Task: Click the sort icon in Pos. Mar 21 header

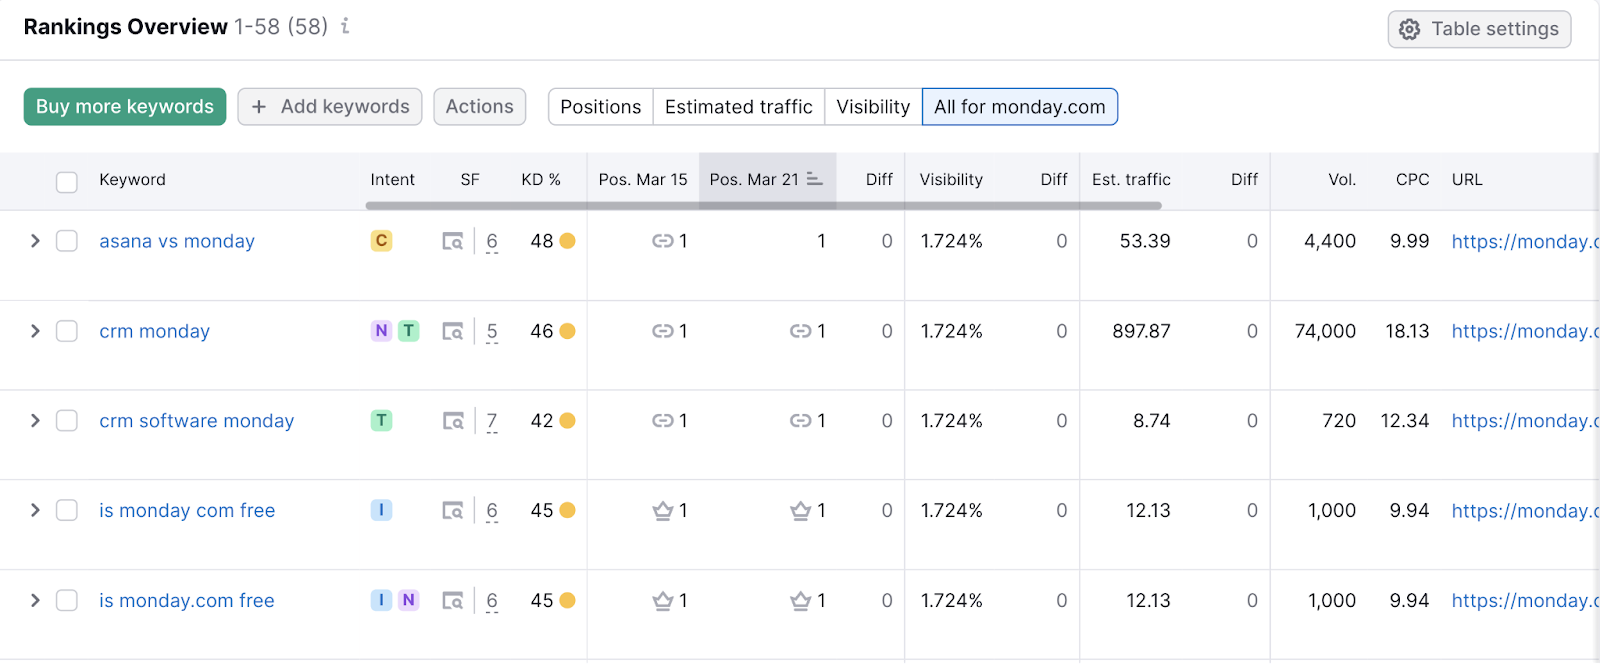Action: pyautogui.click(x=815, y=179)
